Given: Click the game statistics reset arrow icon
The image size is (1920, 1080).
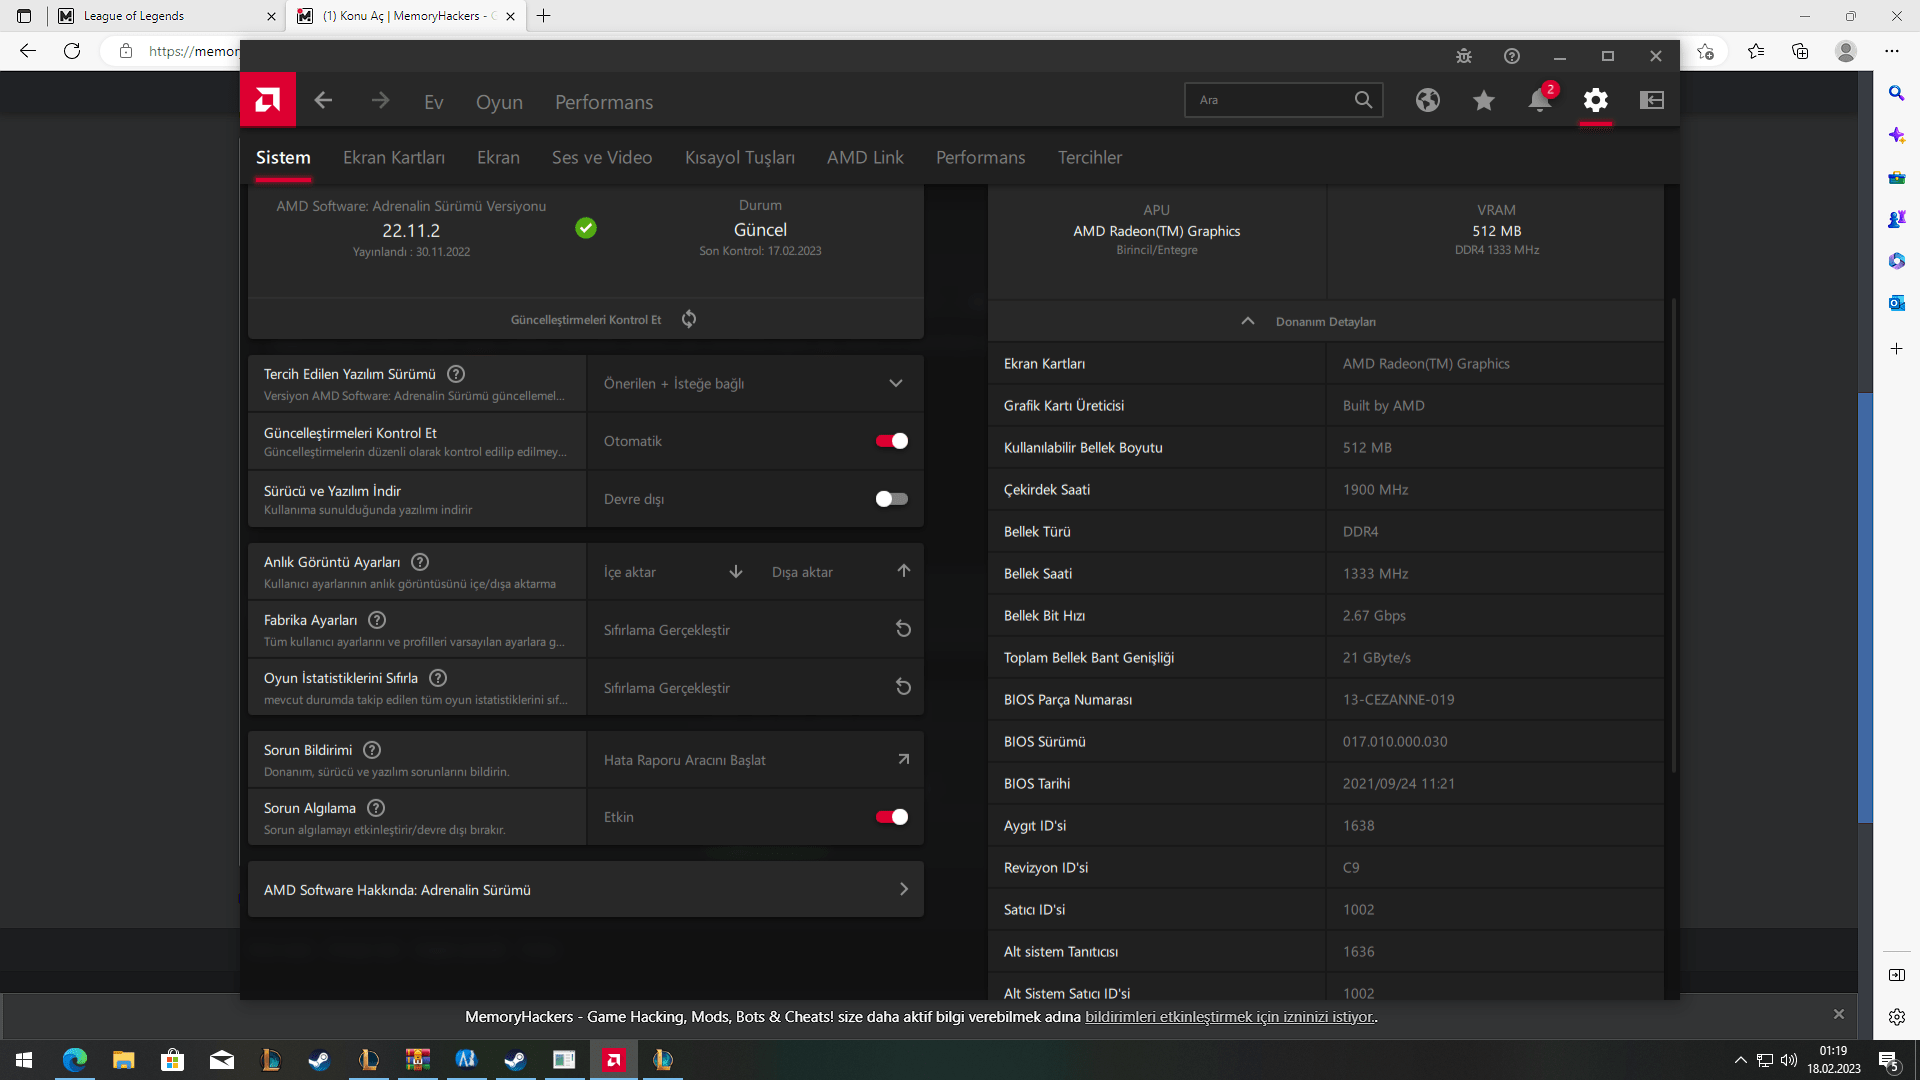Looking at the screenshot, I should [x=903, y=687].
